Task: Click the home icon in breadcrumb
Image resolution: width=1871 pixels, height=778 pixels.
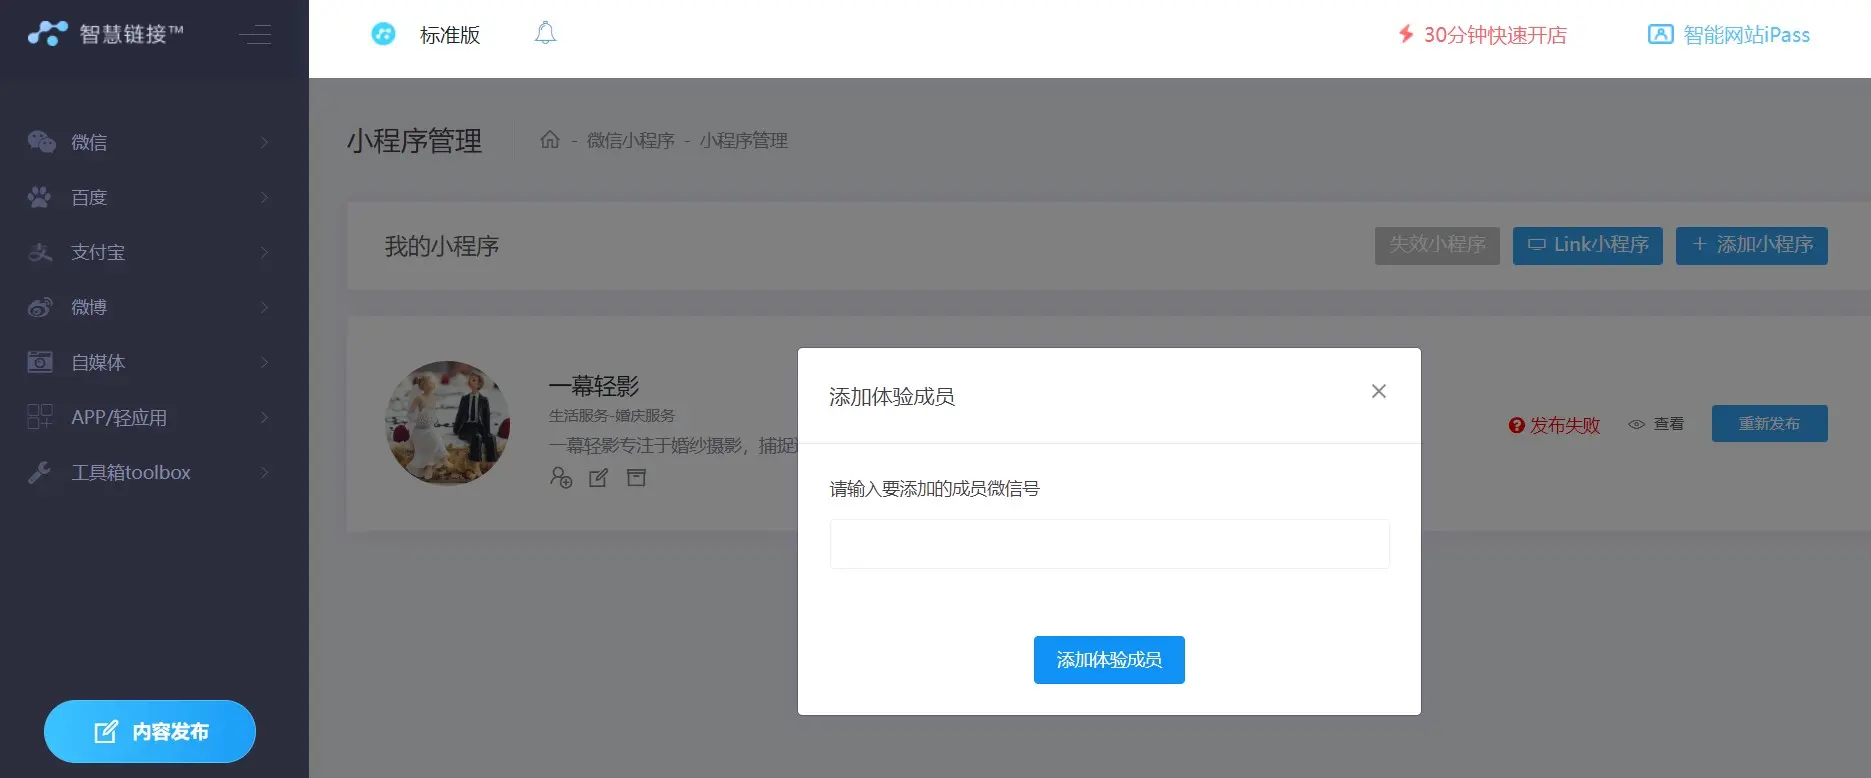Action: pyautogui.click(x=550, y=140)
